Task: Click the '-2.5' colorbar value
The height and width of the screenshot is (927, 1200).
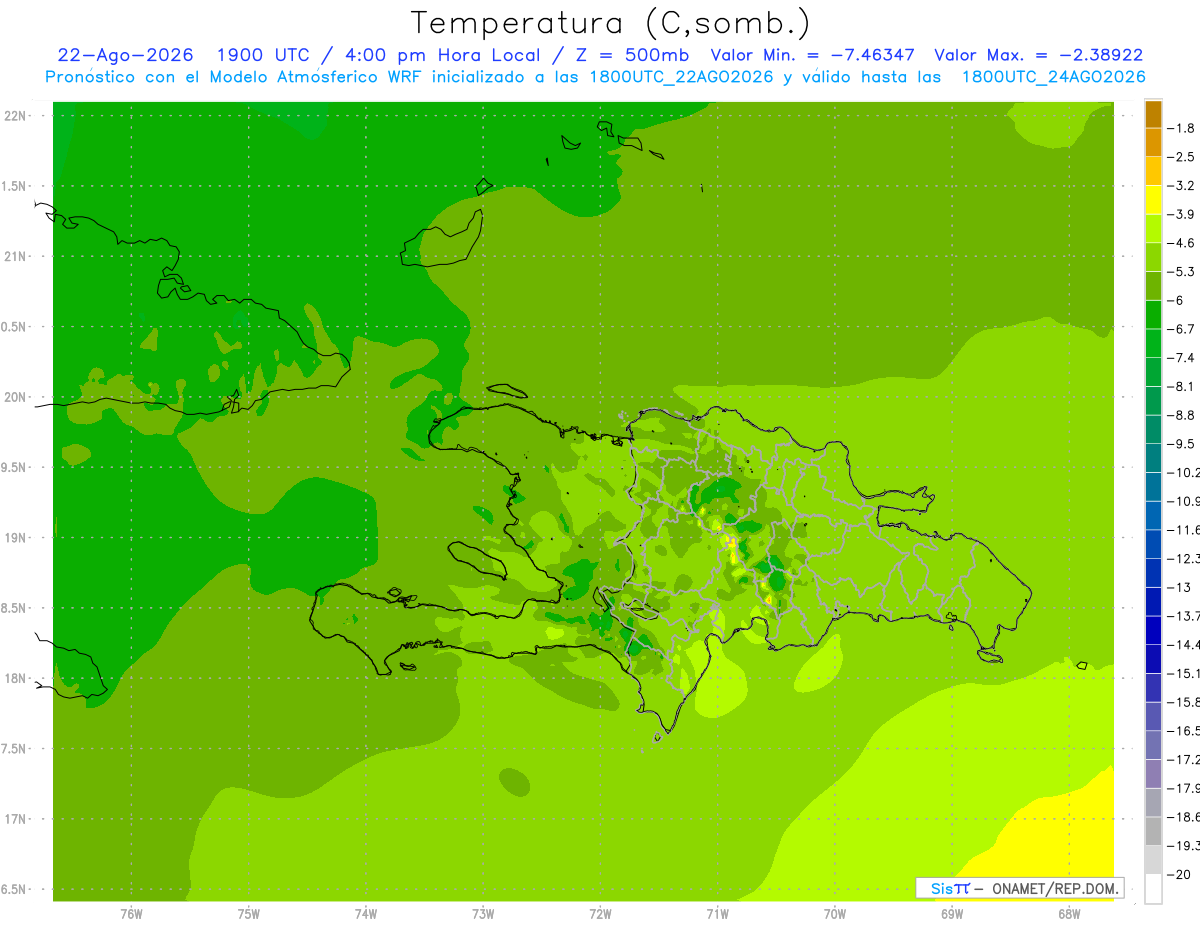Action: tap(1181, 157)
